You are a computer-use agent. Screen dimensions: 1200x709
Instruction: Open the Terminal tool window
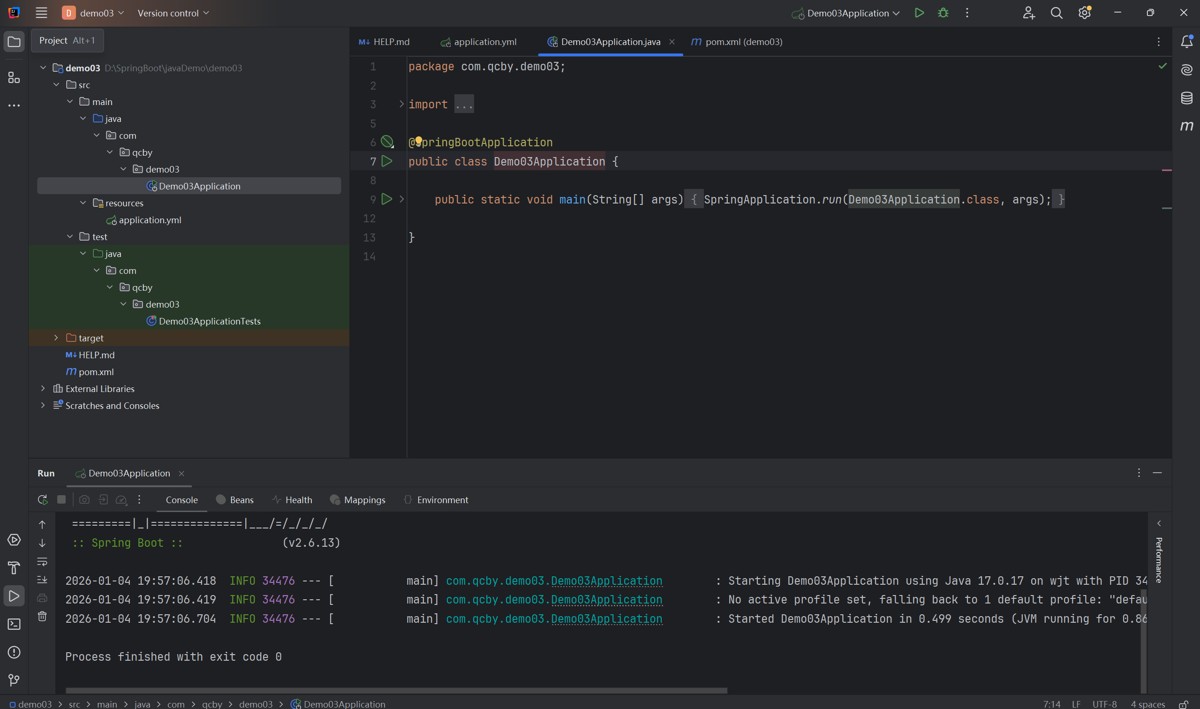click(x=14, y=624)
